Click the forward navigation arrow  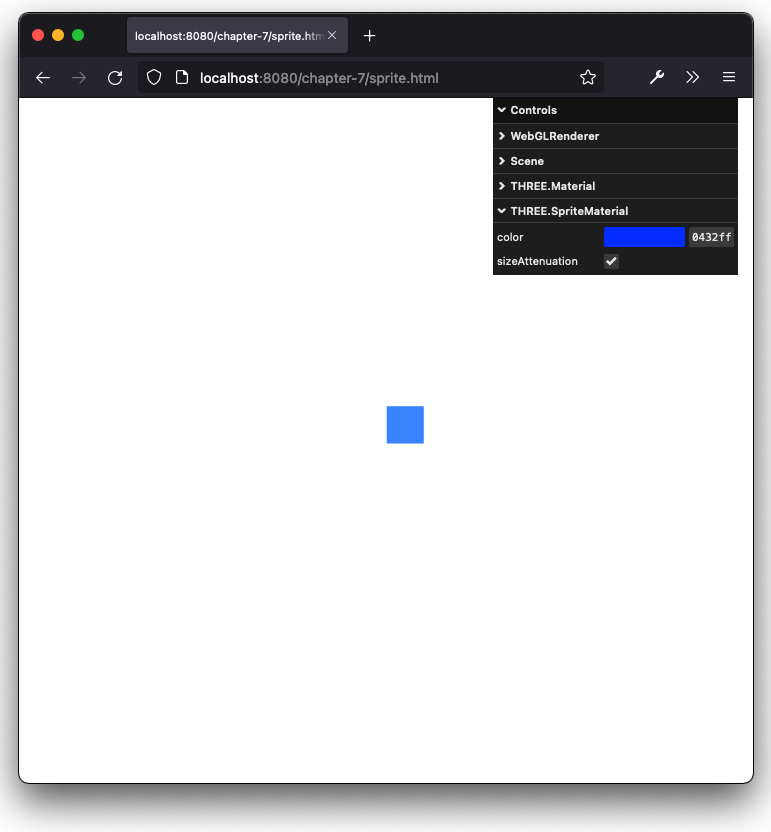(79, 78)
